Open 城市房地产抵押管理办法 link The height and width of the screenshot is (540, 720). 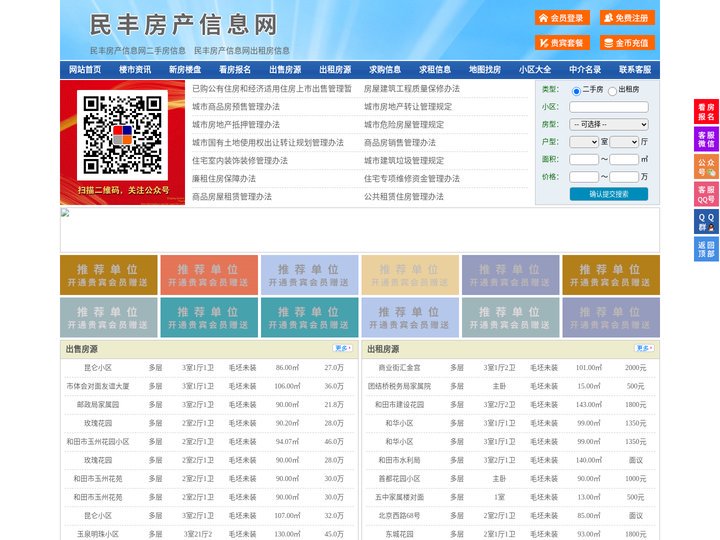pyautogui.click(x=236, y=124)
